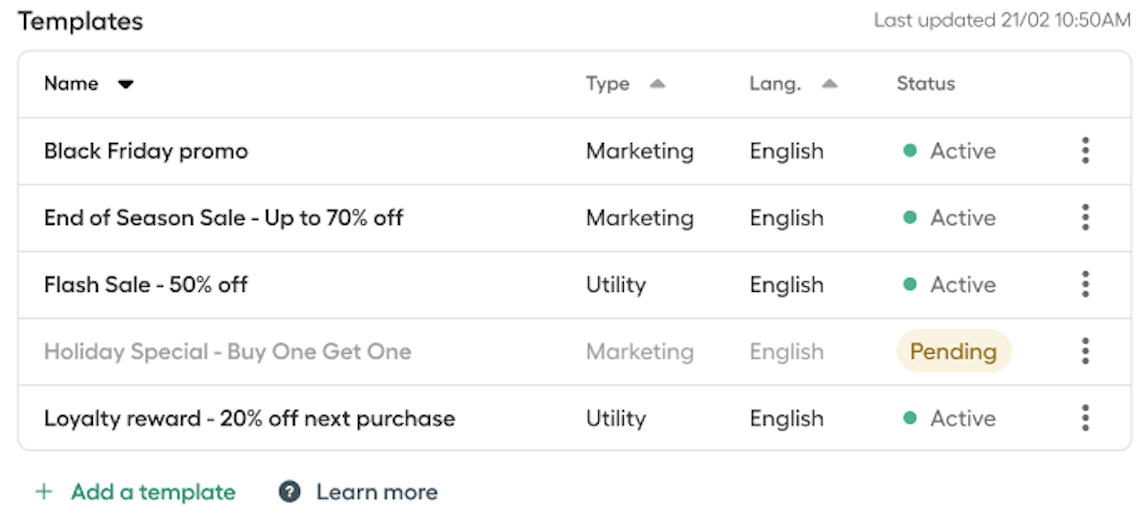Select Holiday Special - Buy One Get One
1148x530 pixels.
click(x=228, y=352)
